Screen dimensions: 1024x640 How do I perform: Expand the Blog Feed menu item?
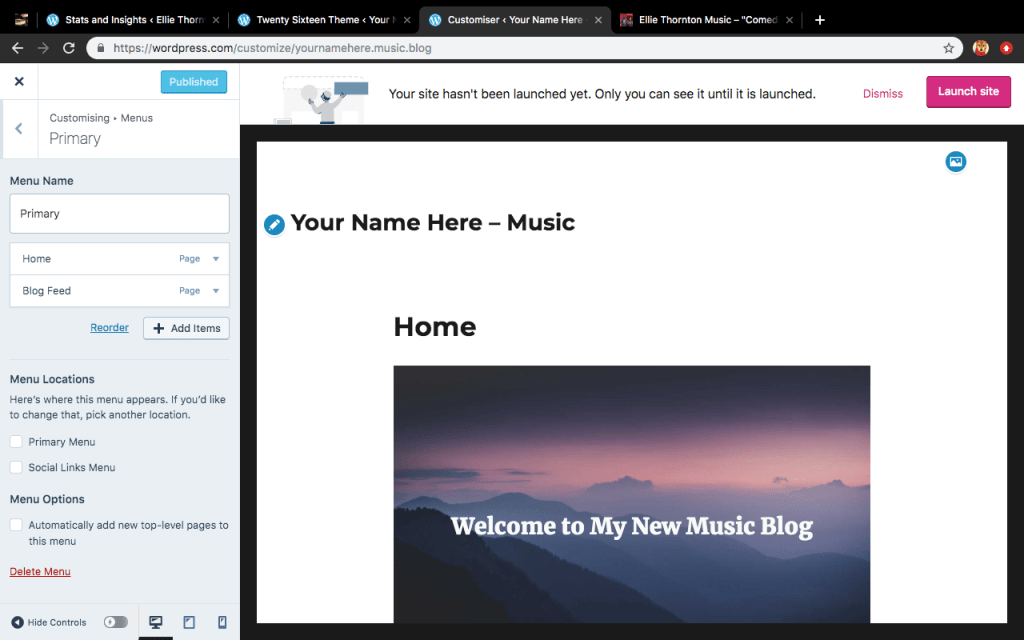point(215,291)
